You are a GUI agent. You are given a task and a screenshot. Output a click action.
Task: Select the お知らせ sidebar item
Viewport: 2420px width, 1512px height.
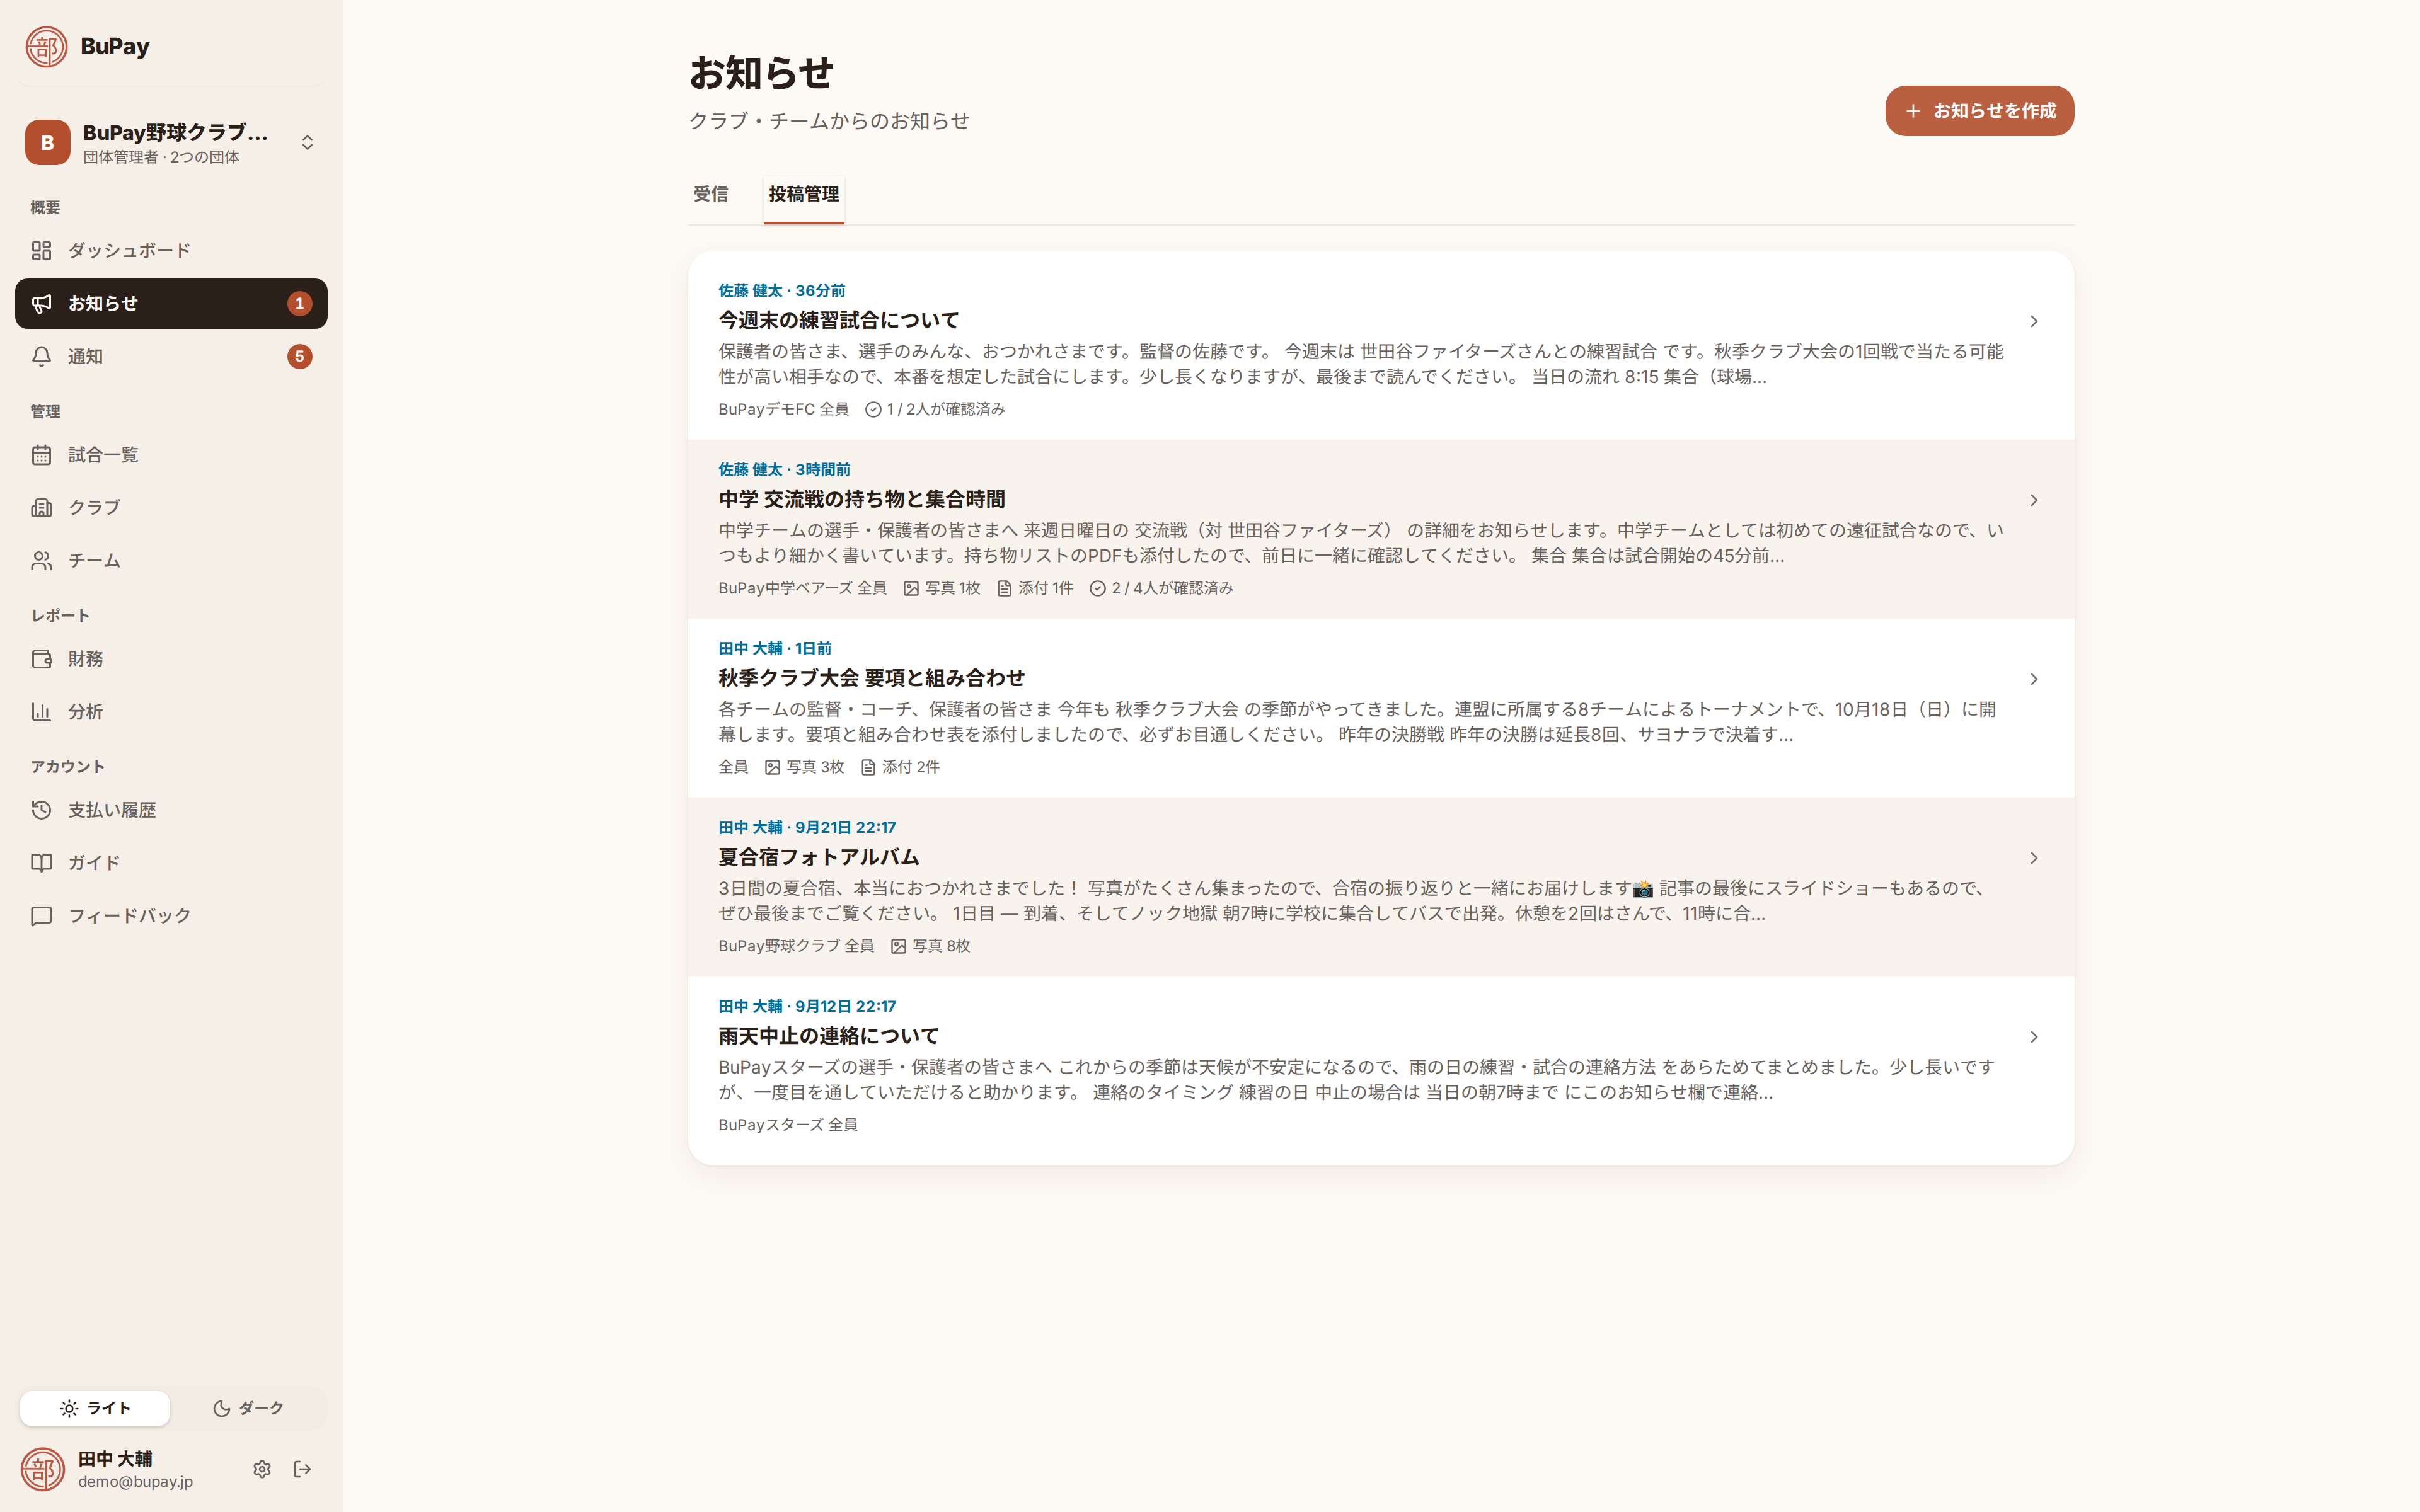click(x=171, y=303)
